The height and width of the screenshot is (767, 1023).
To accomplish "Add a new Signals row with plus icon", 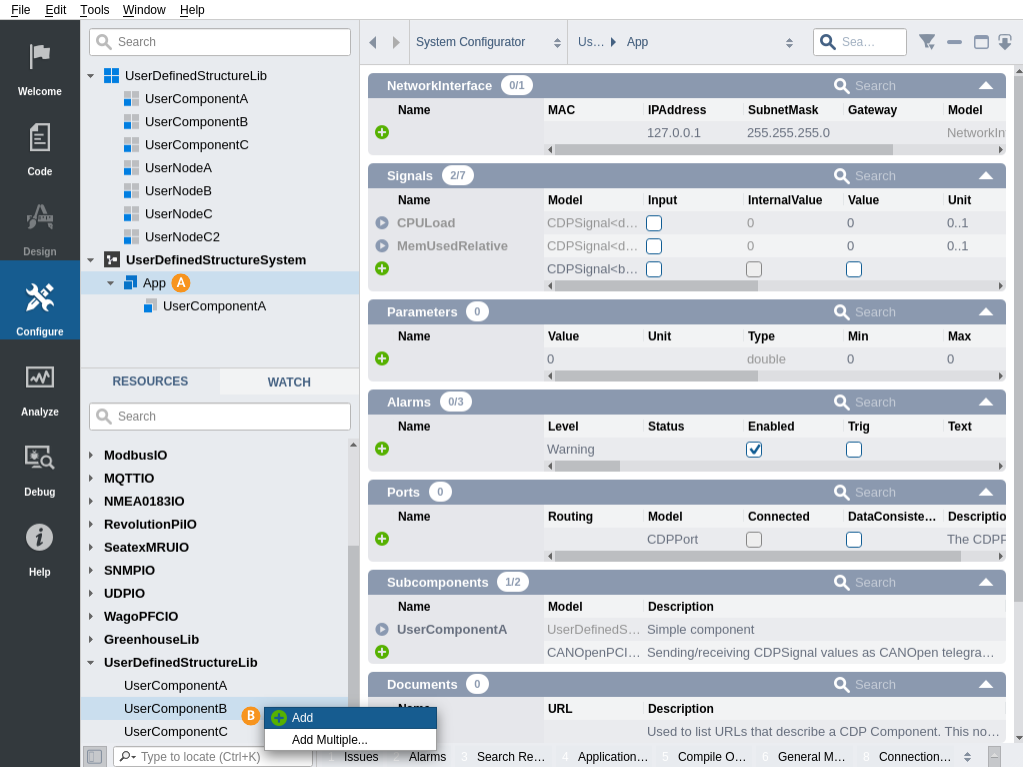I will 382,269.
